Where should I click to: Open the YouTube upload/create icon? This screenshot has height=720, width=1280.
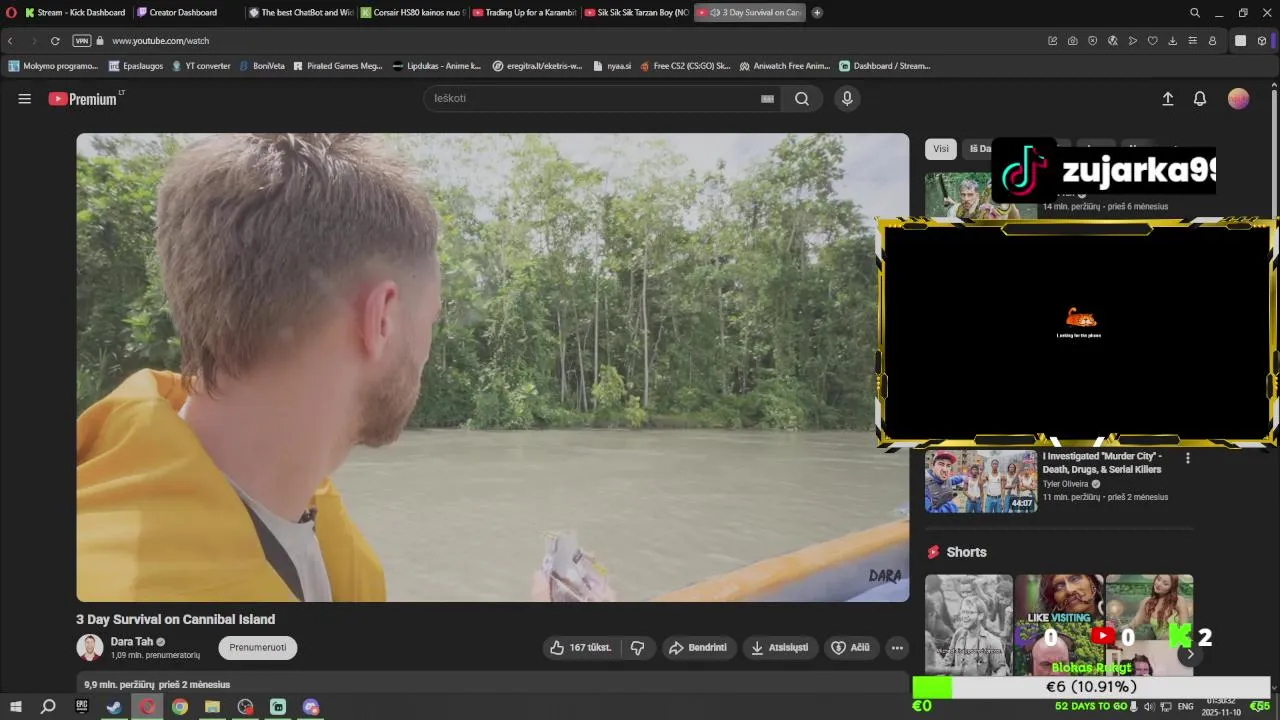coord(1167,99)
